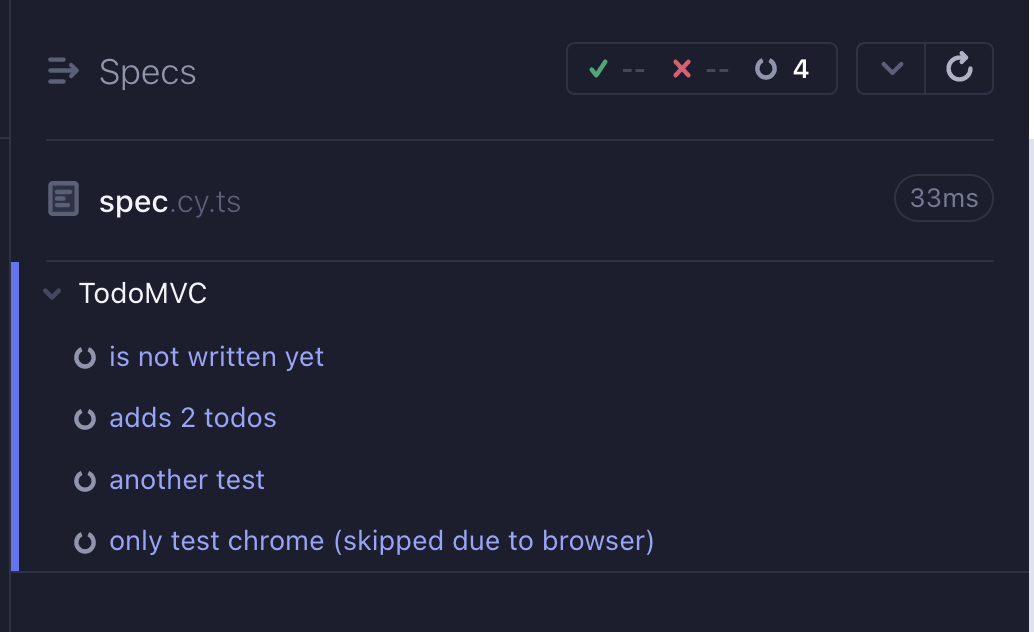The height and width of the screenshot is (632, 1034).
Task: Click the spinner icon beside 'another test'
Action: [85, 480]
